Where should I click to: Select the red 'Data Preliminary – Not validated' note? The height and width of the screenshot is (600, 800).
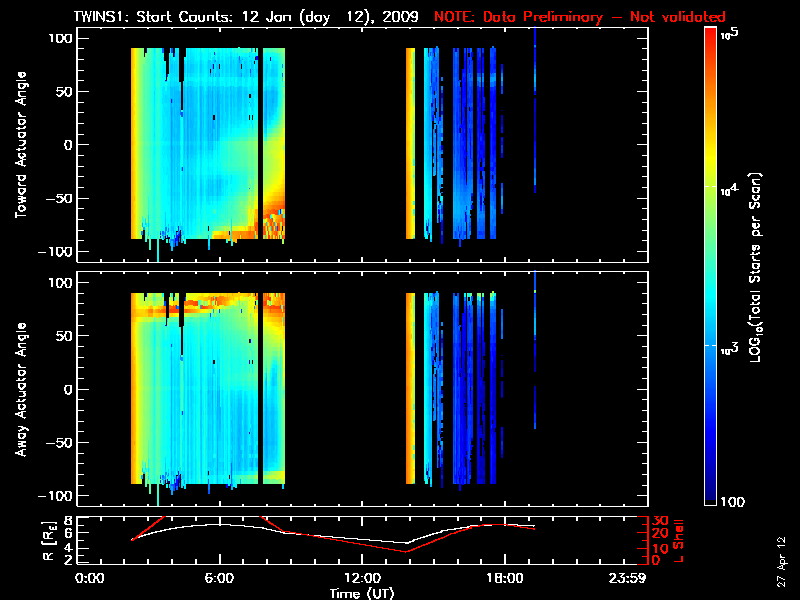[580, 17]
